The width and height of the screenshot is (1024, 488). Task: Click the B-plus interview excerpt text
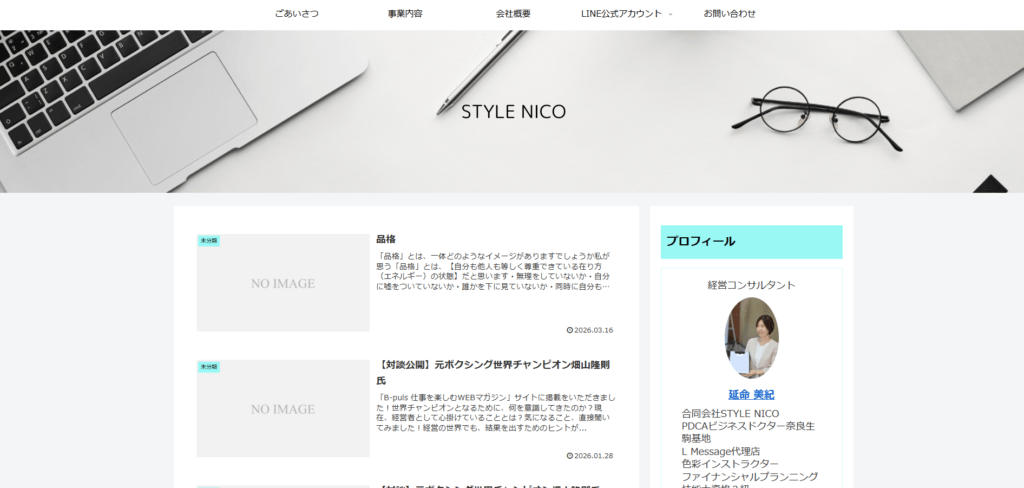click(x=494, y=412)
